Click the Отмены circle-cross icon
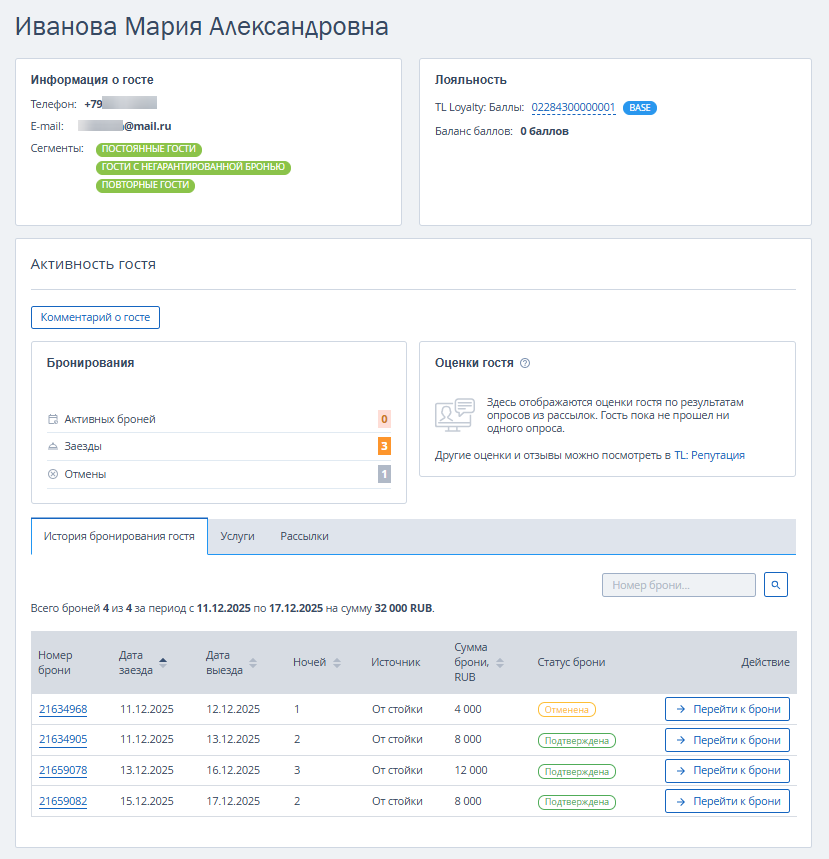The height and width of the screenshot is (859, 829). click(53, 474)
